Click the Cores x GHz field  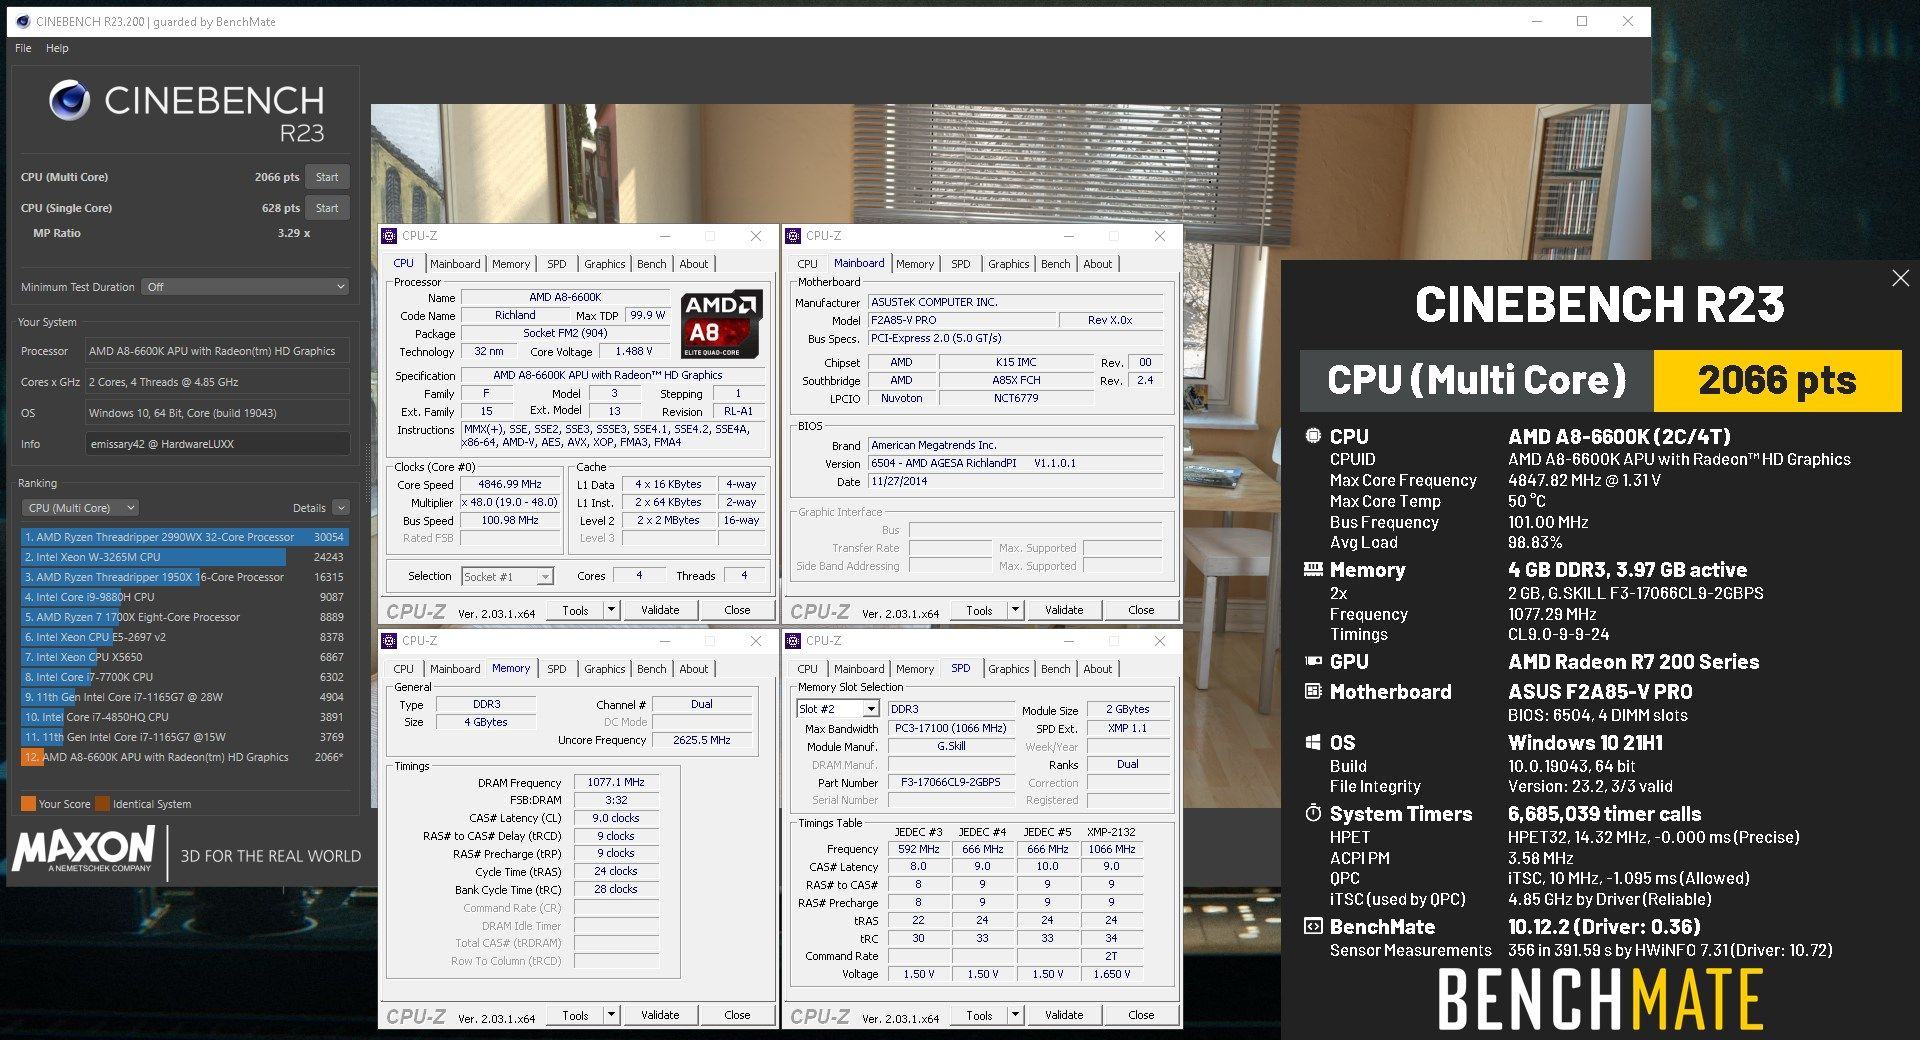point(218,382)
